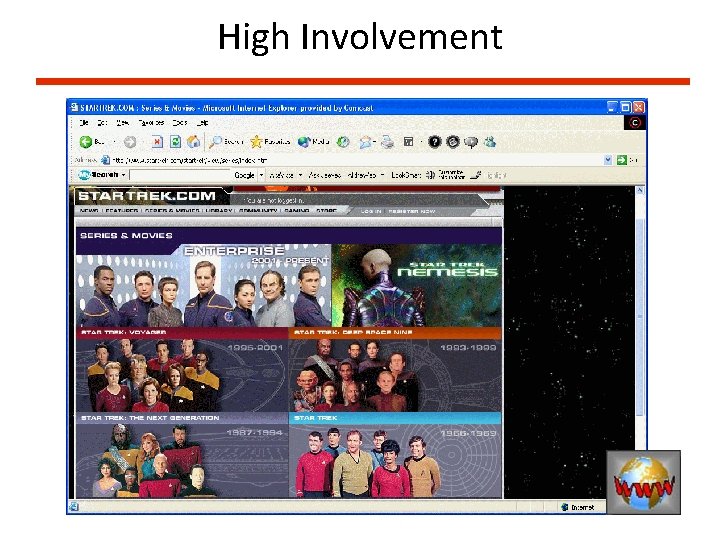This screenshot has width=720, height=540.
Task: Click the Google search button
Action: (244, 175)
